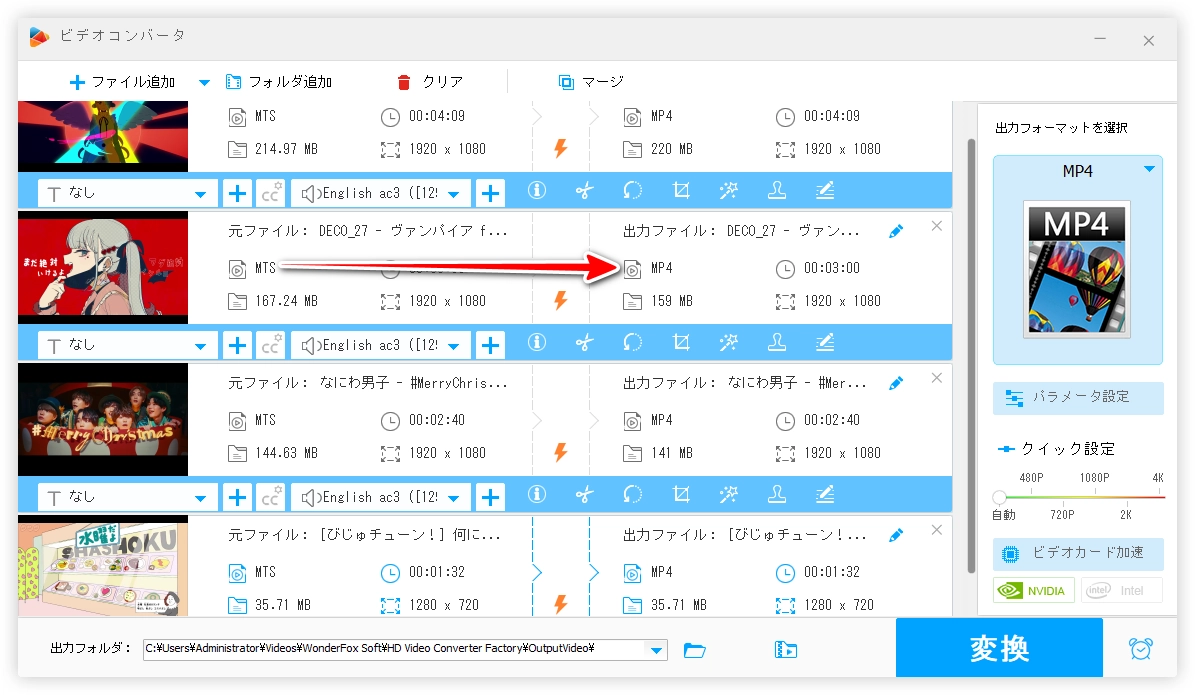Open audio track dropdown below DECO_27 video
The image size is (1195, 695).
pos(381,345)
